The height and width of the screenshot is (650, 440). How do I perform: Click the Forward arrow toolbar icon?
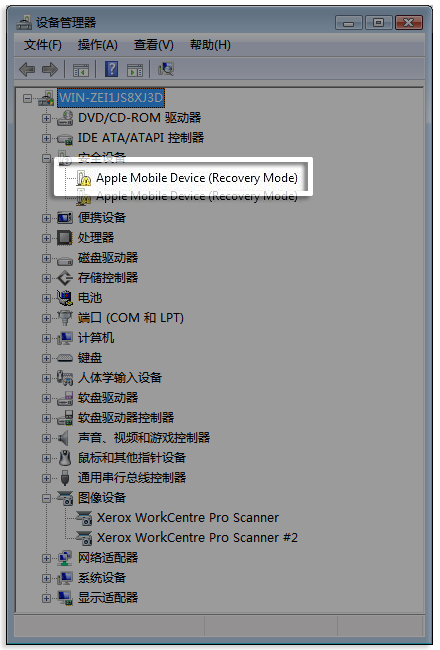50,69
